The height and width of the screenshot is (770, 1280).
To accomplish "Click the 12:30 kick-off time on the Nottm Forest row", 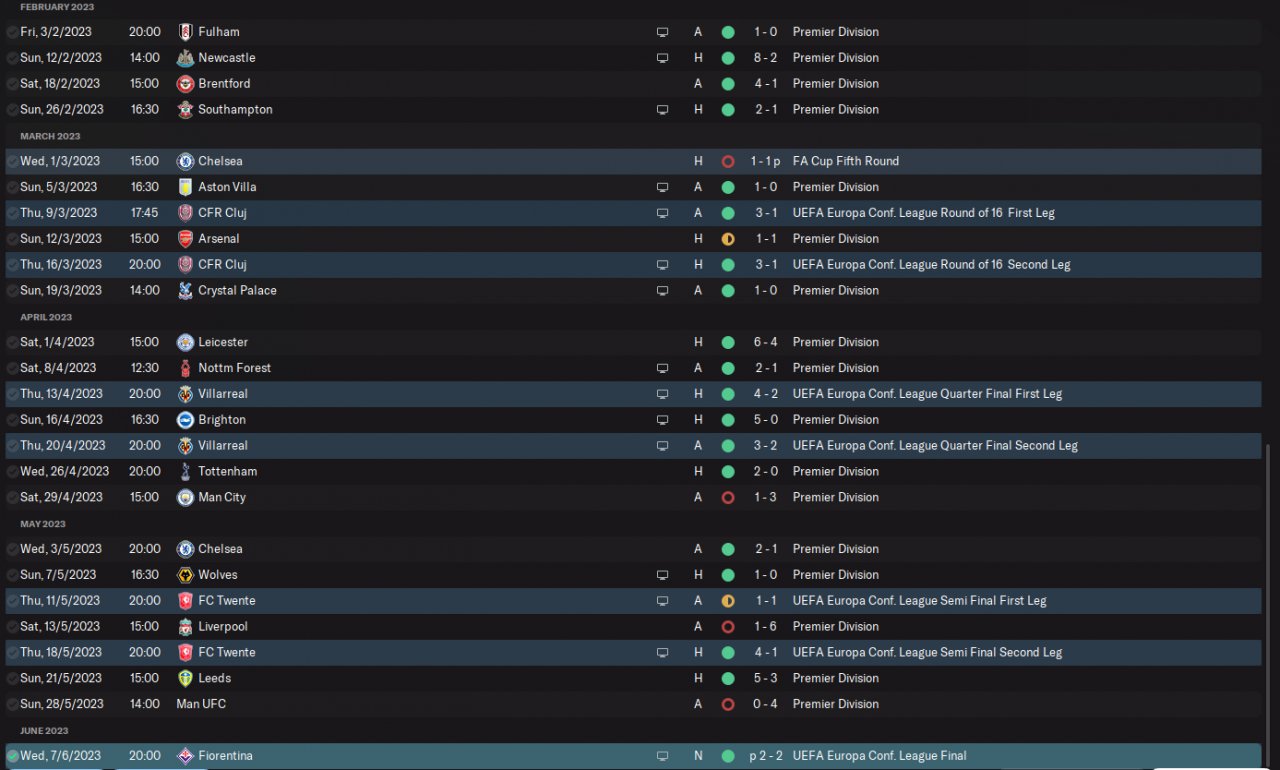I will click(144, 368).
